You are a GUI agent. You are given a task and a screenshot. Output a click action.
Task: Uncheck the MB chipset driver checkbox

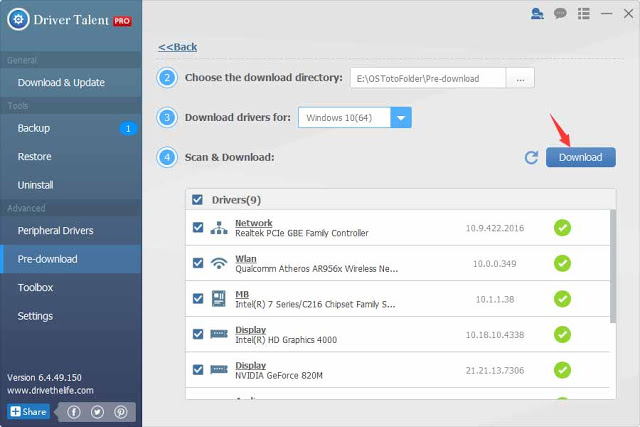[198, 298]
